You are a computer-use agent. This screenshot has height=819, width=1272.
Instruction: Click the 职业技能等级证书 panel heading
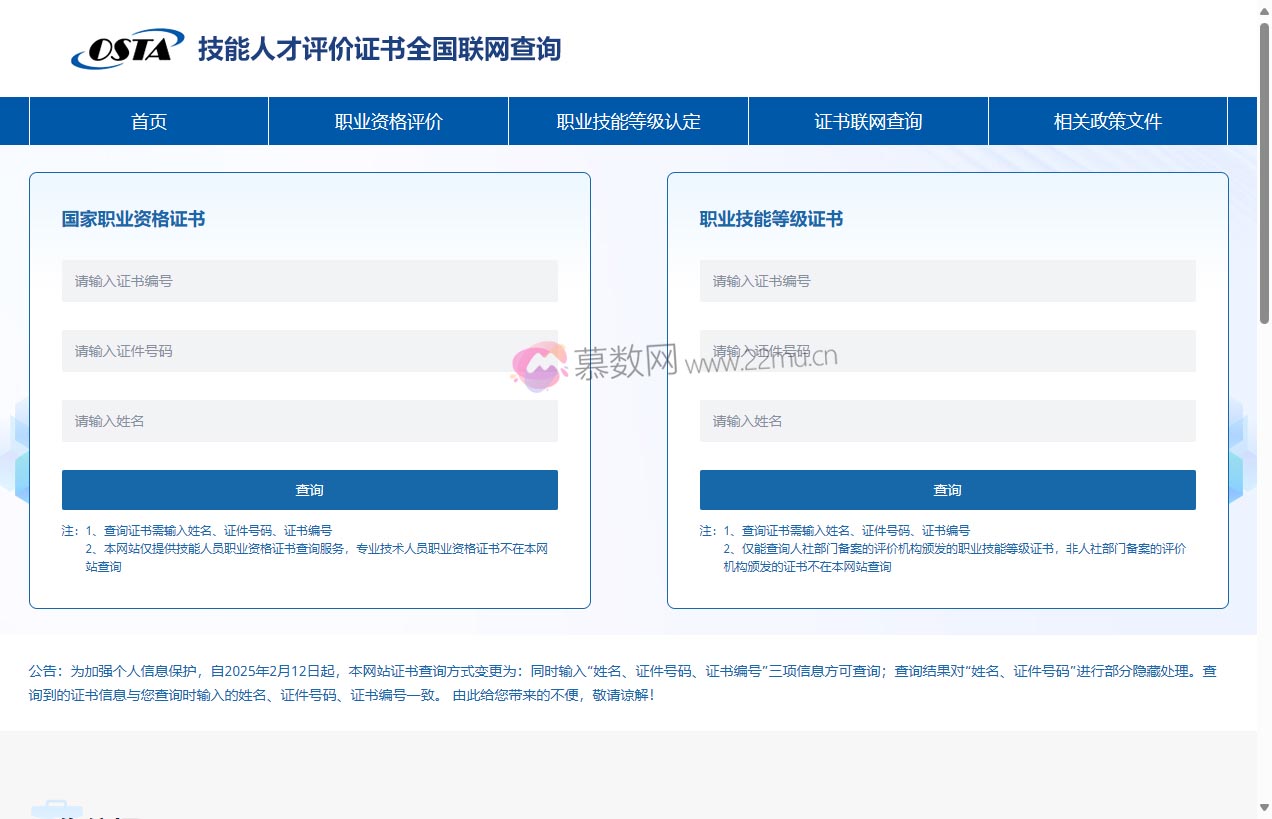[771, 219]
